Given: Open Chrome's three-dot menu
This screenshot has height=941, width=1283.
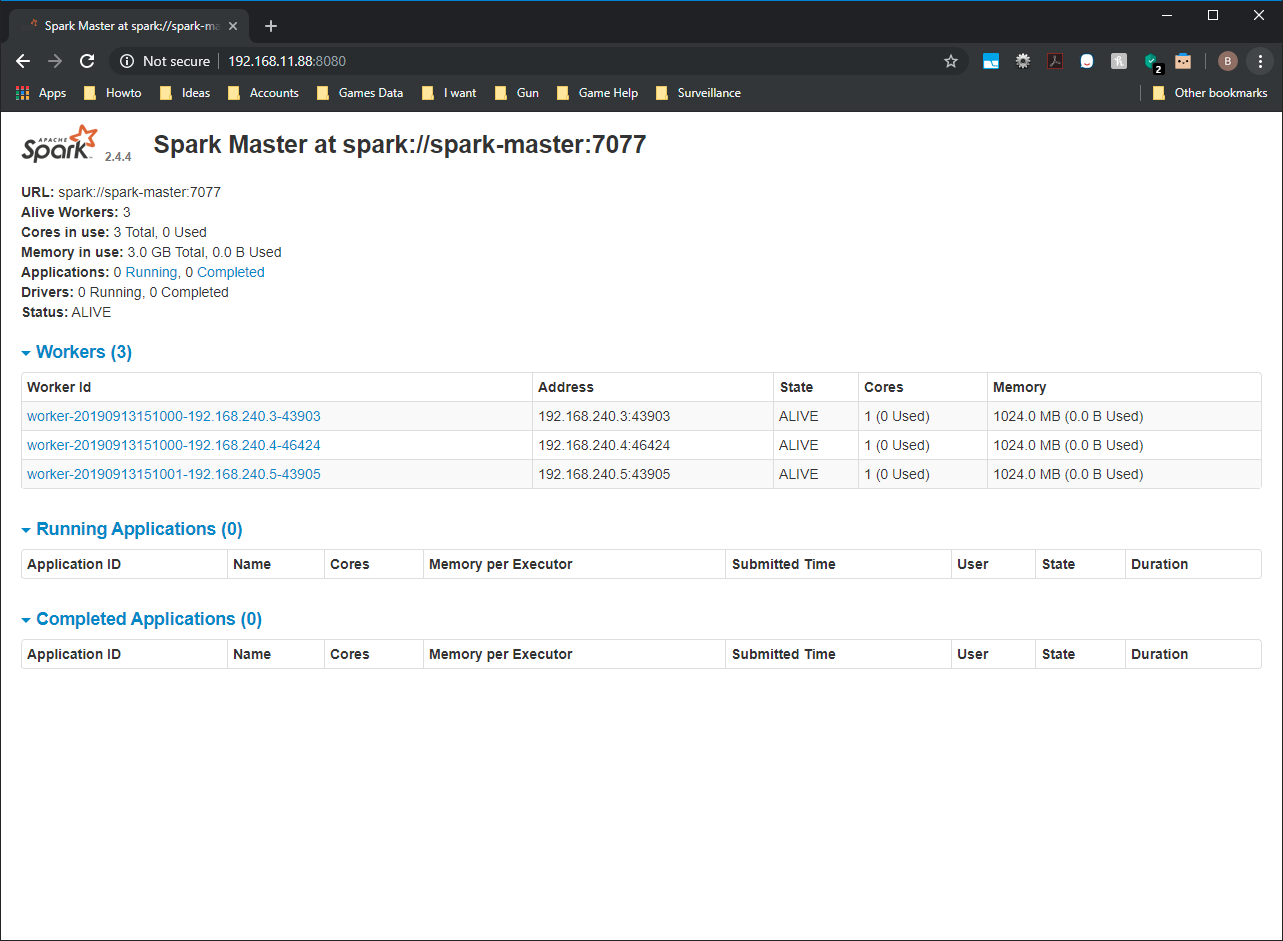Looking at the screenshot, I should 1260,61.
